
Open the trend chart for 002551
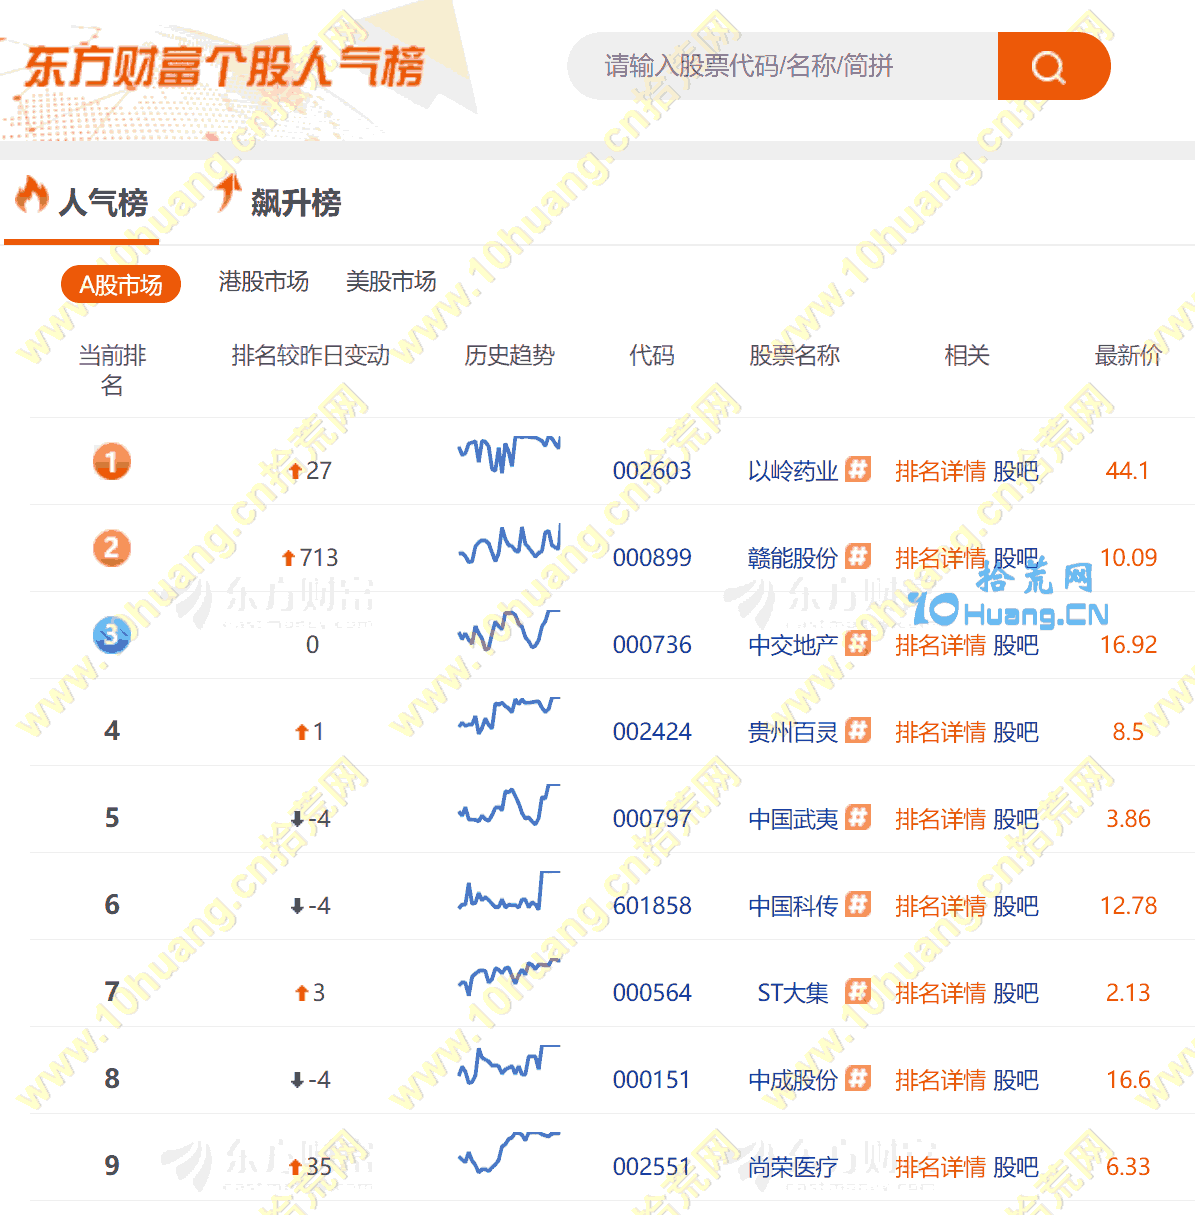[509, 1151]
